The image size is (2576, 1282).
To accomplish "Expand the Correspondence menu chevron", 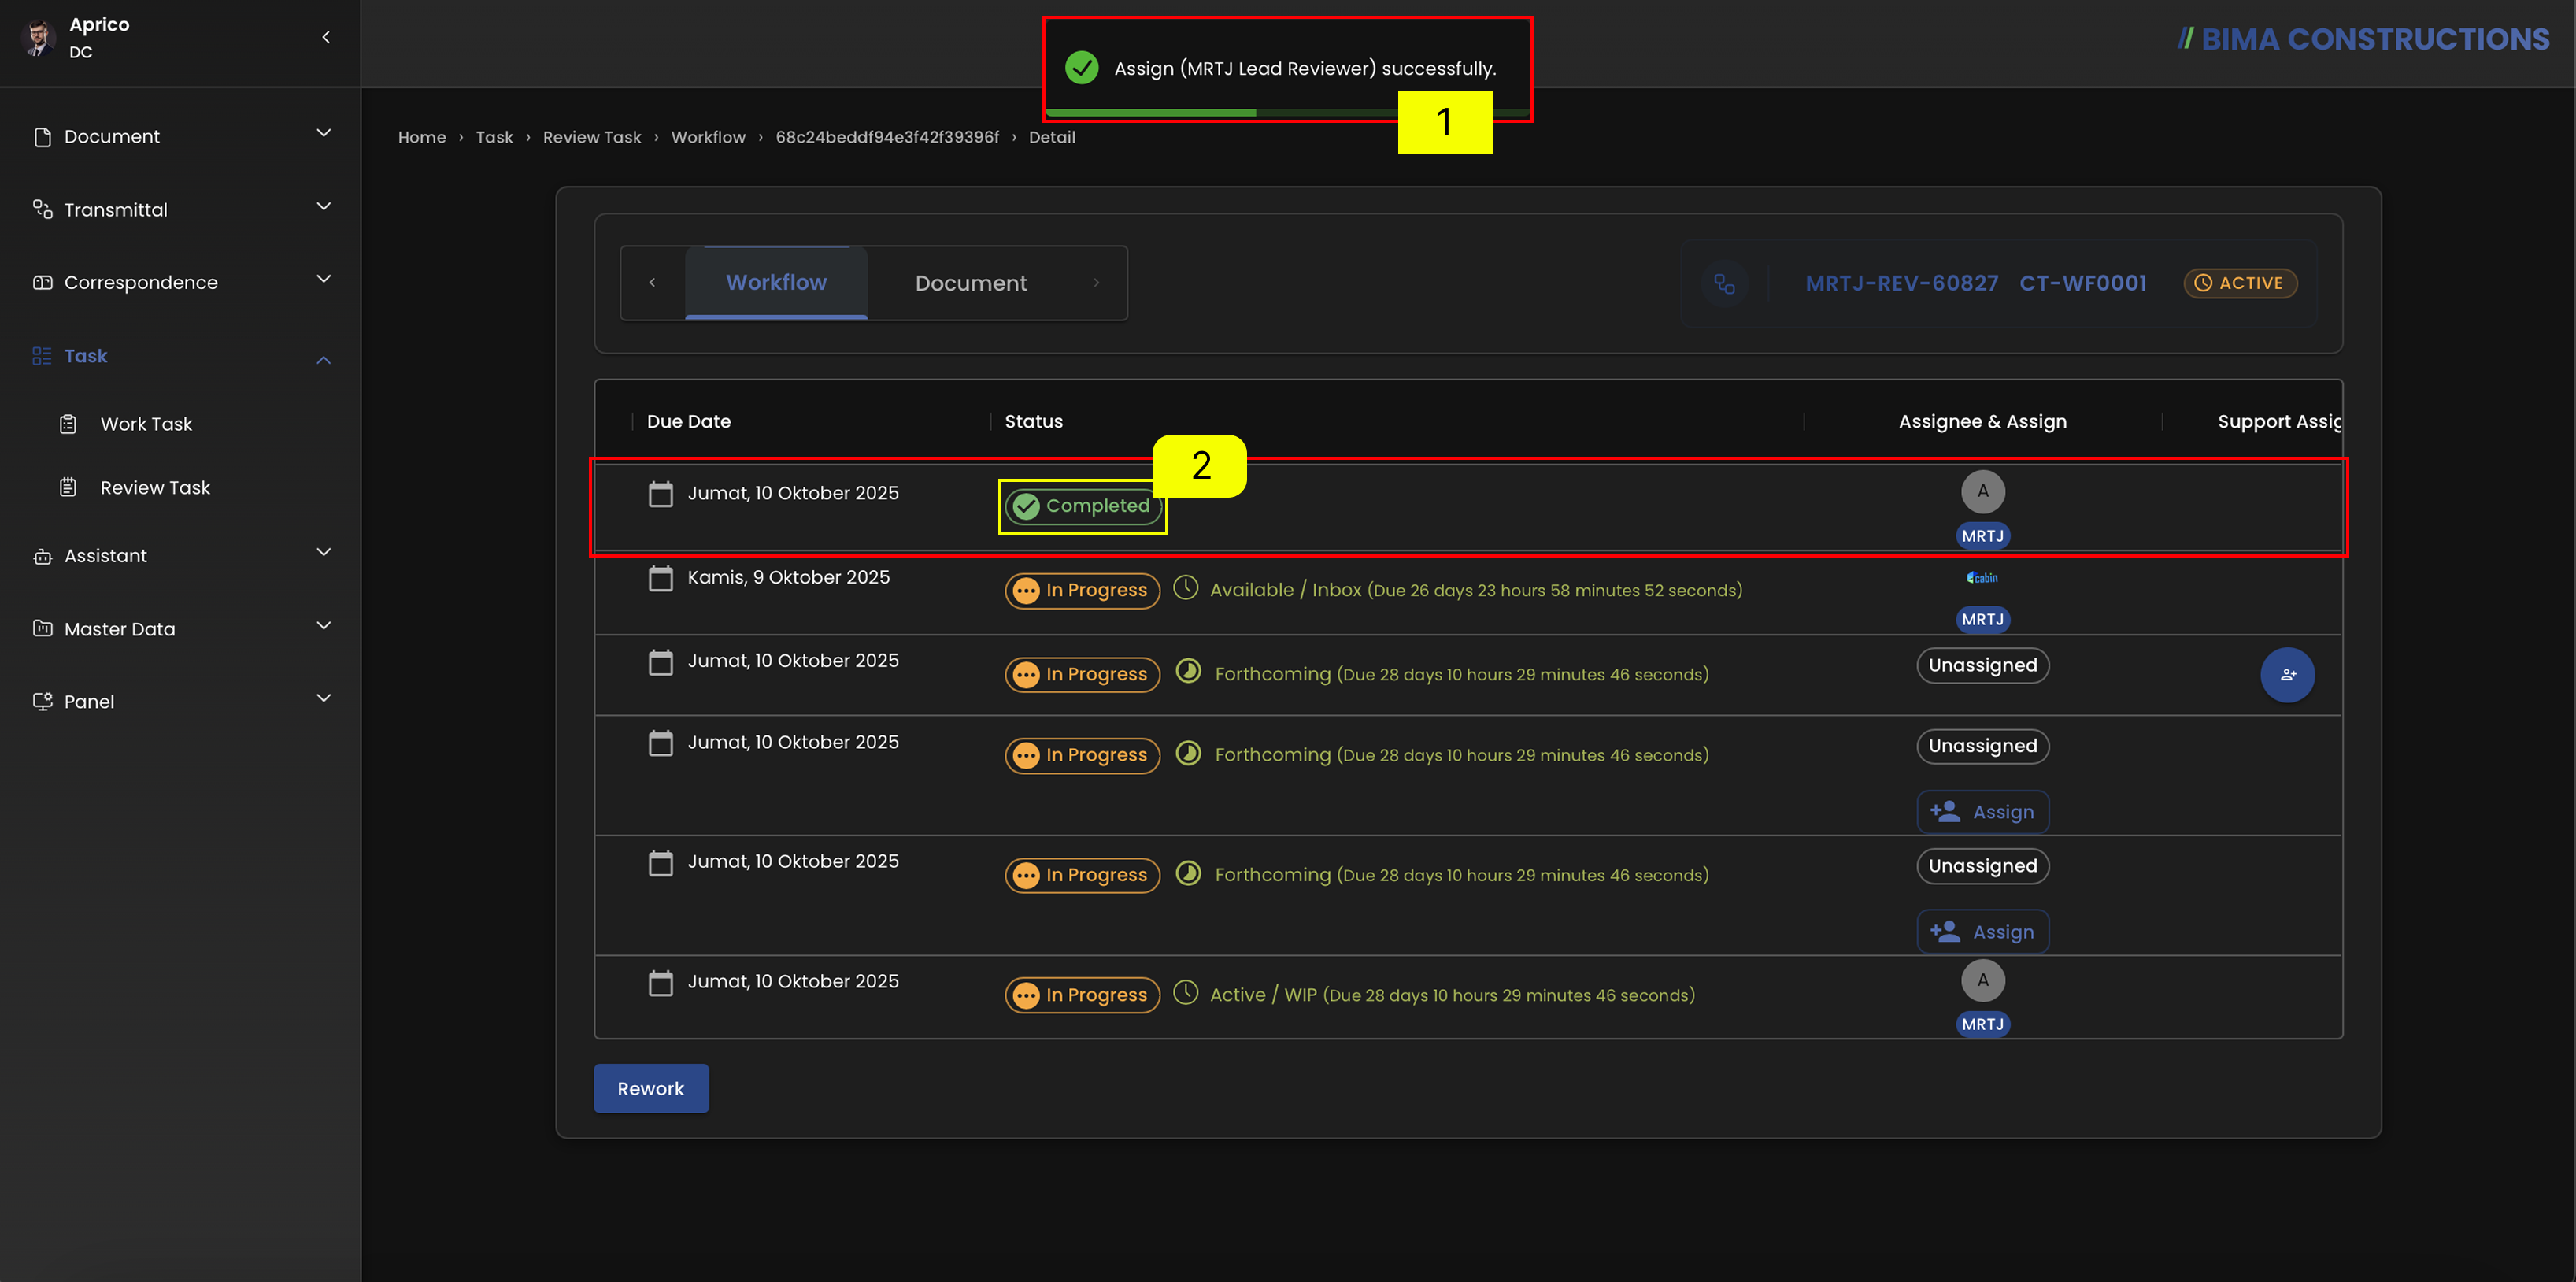I will pos(323,279).
